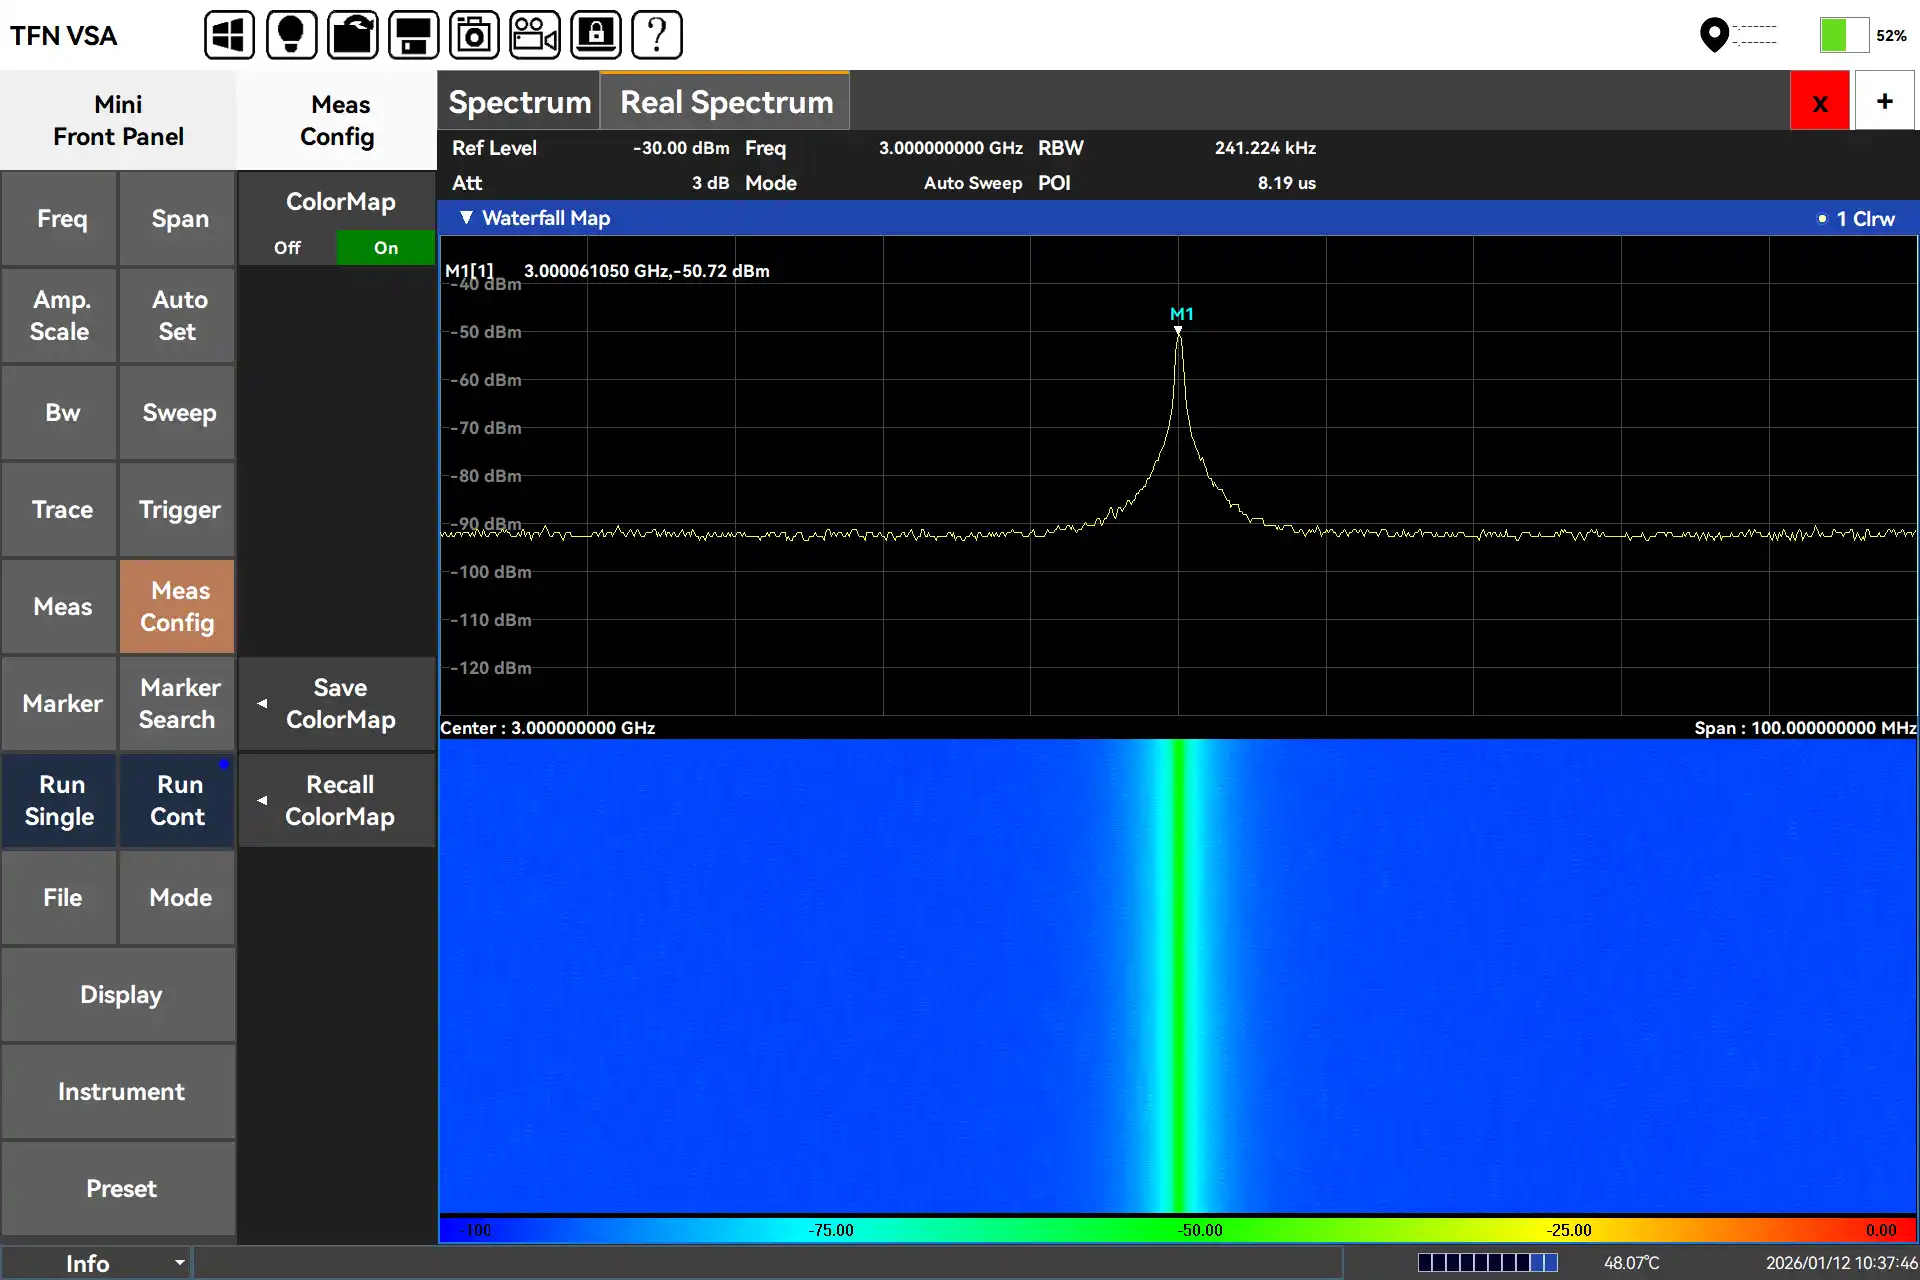
Task: Click the Preset button
Action: tap(120, 1188)
